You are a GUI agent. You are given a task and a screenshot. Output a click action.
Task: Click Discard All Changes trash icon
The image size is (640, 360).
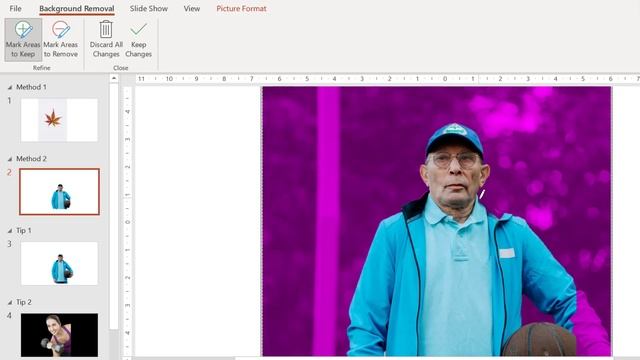[106, 29]
